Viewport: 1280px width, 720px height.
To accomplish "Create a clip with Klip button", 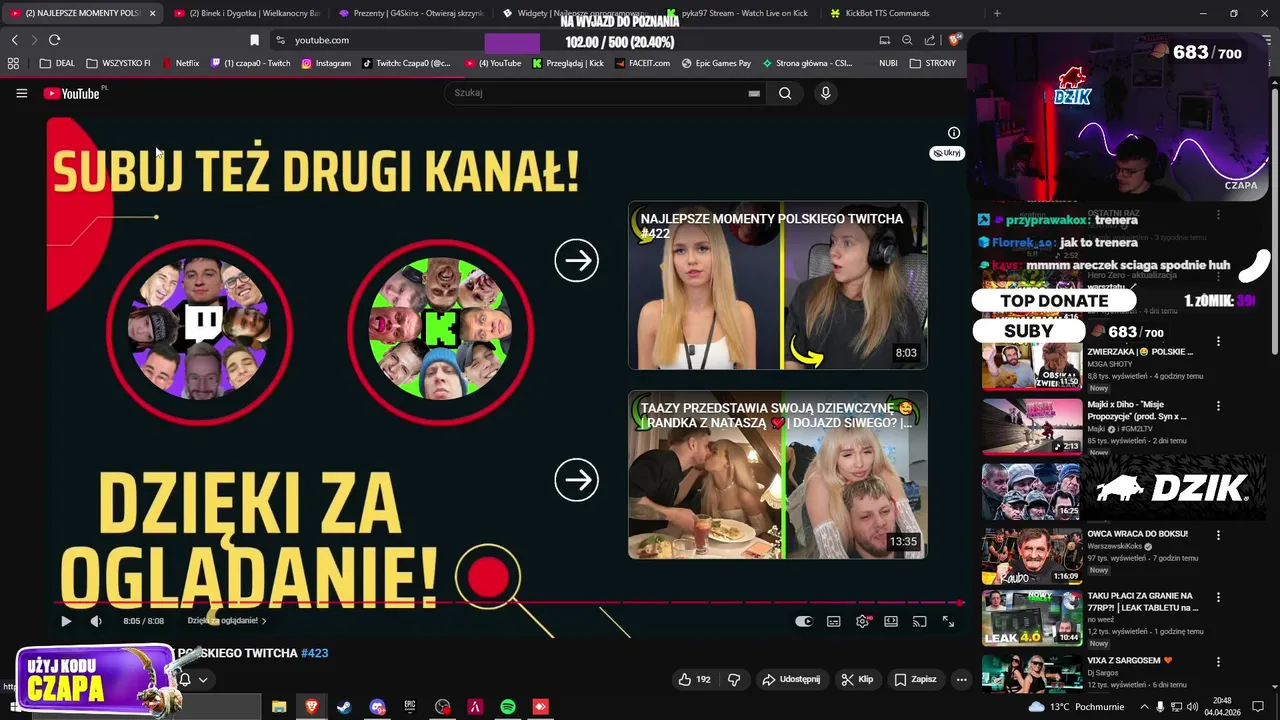I will point(857,679).
